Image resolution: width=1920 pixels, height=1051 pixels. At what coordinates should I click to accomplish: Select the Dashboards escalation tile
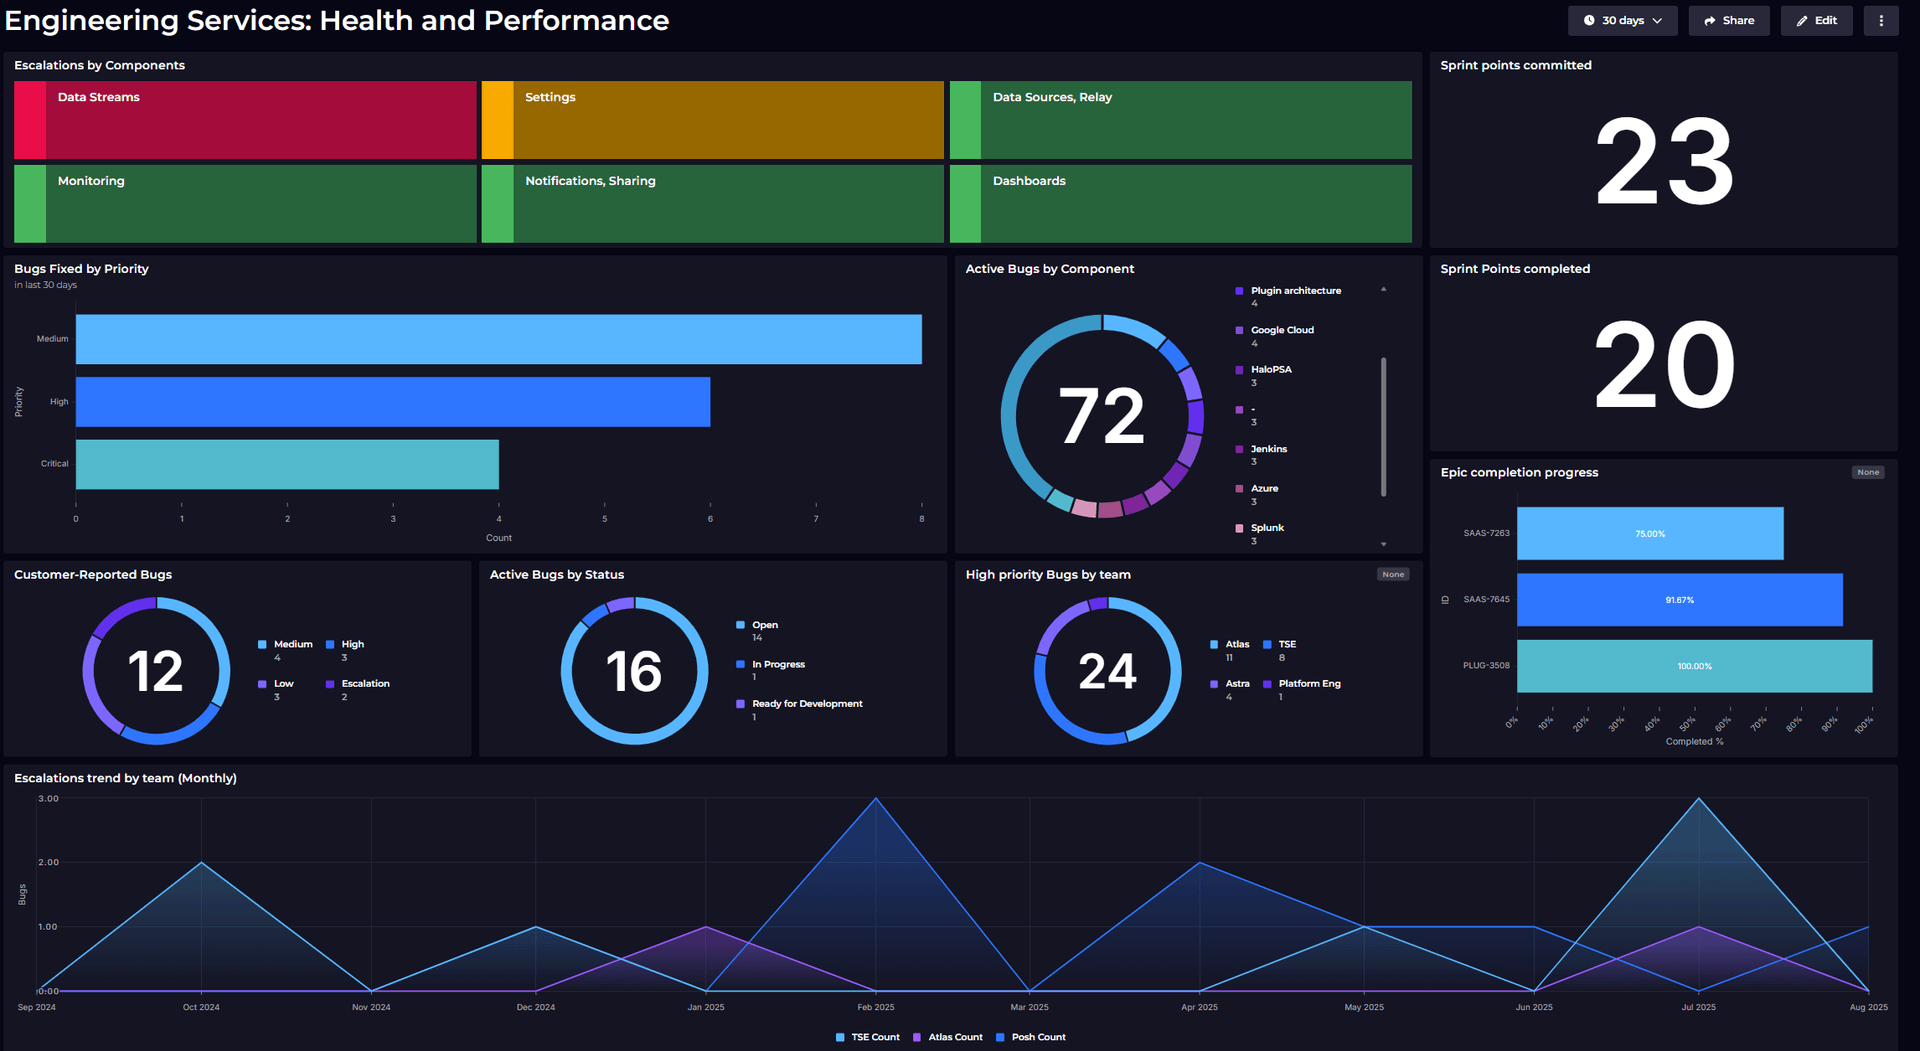[1180, 204]
